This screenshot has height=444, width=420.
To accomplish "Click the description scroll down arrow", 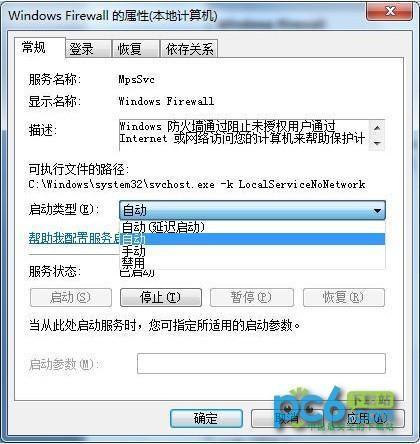I will (377, 143).
